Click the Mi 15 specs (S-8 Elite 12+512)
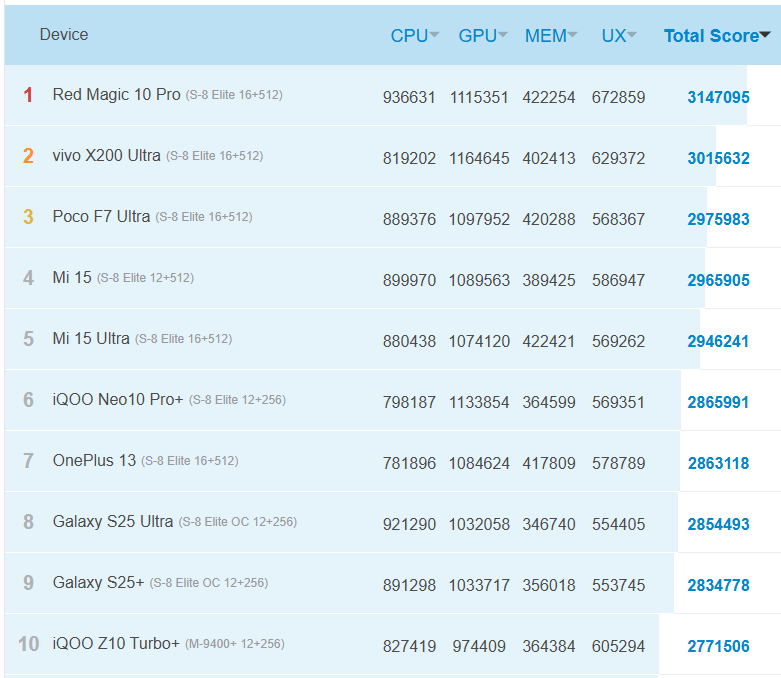781x678 pixels. click(x=145, y=277)
